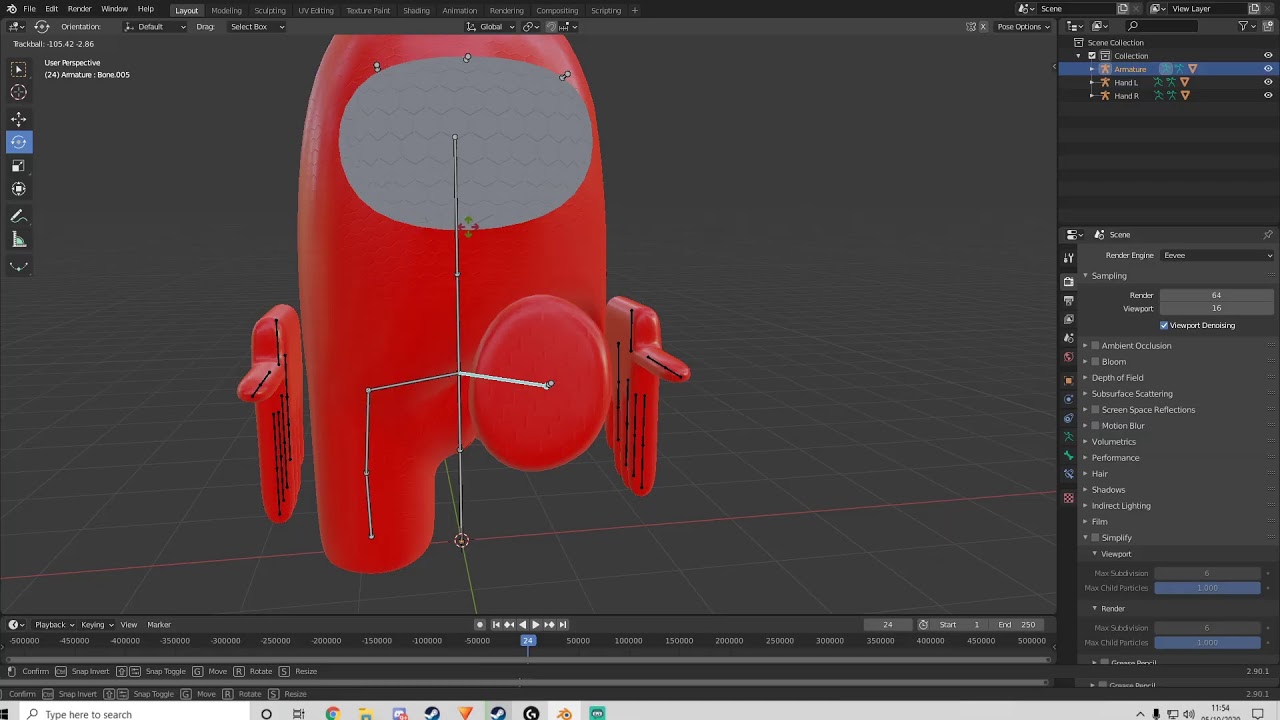The image size is (1280, 720).
Task: Open the Output properties tab
Action: [1068, 300]
